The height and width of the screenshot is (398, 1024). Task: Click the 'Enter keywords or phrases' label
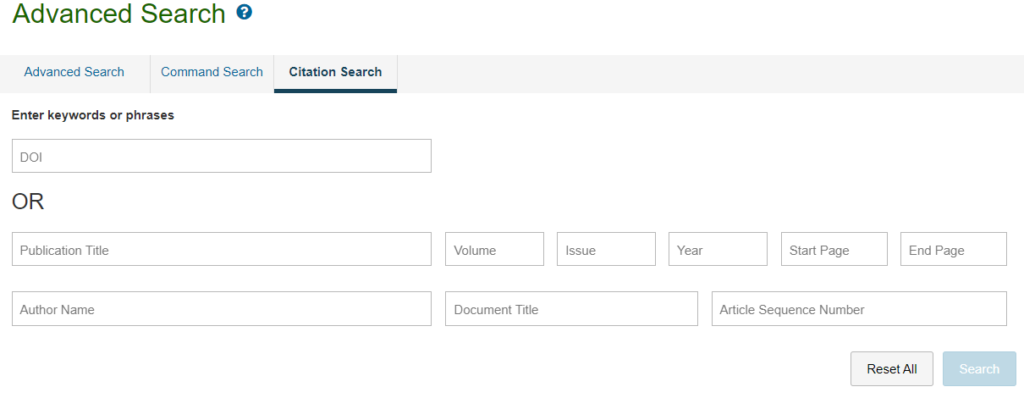93,116
